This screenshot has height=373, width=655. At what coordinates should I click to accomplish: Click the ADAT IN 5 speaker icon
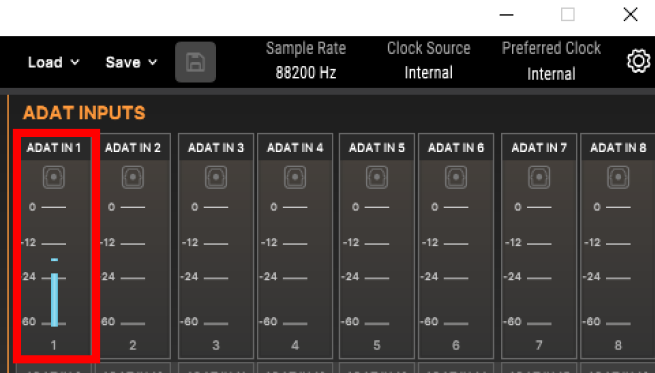[x=377, y=177]
